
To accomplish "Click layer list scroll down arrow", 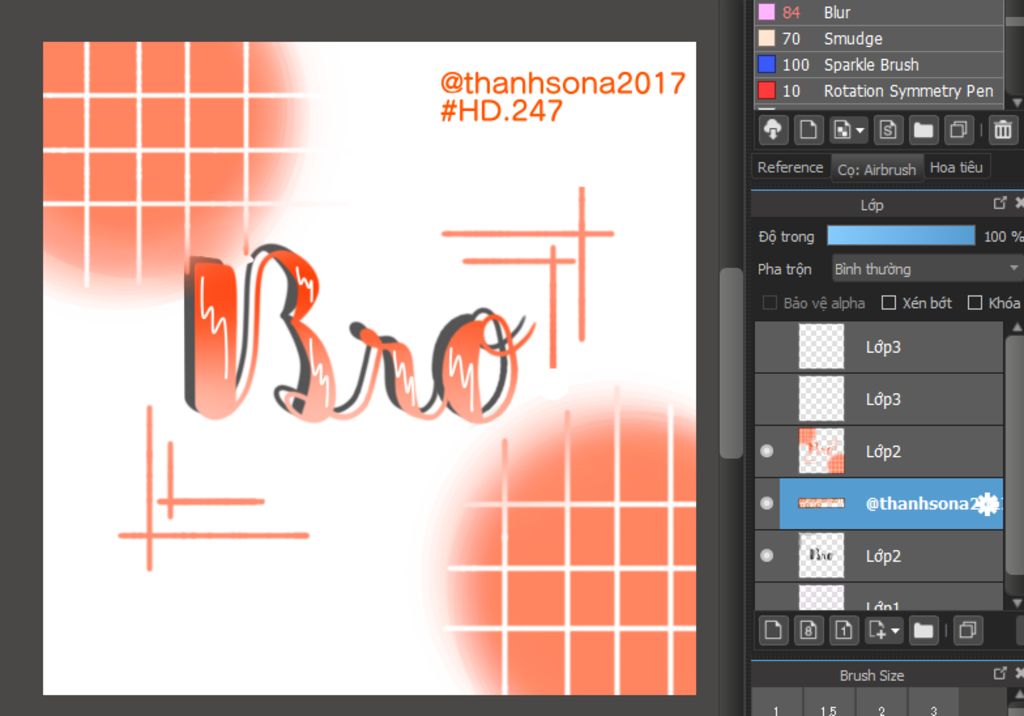I will 1016,602.
